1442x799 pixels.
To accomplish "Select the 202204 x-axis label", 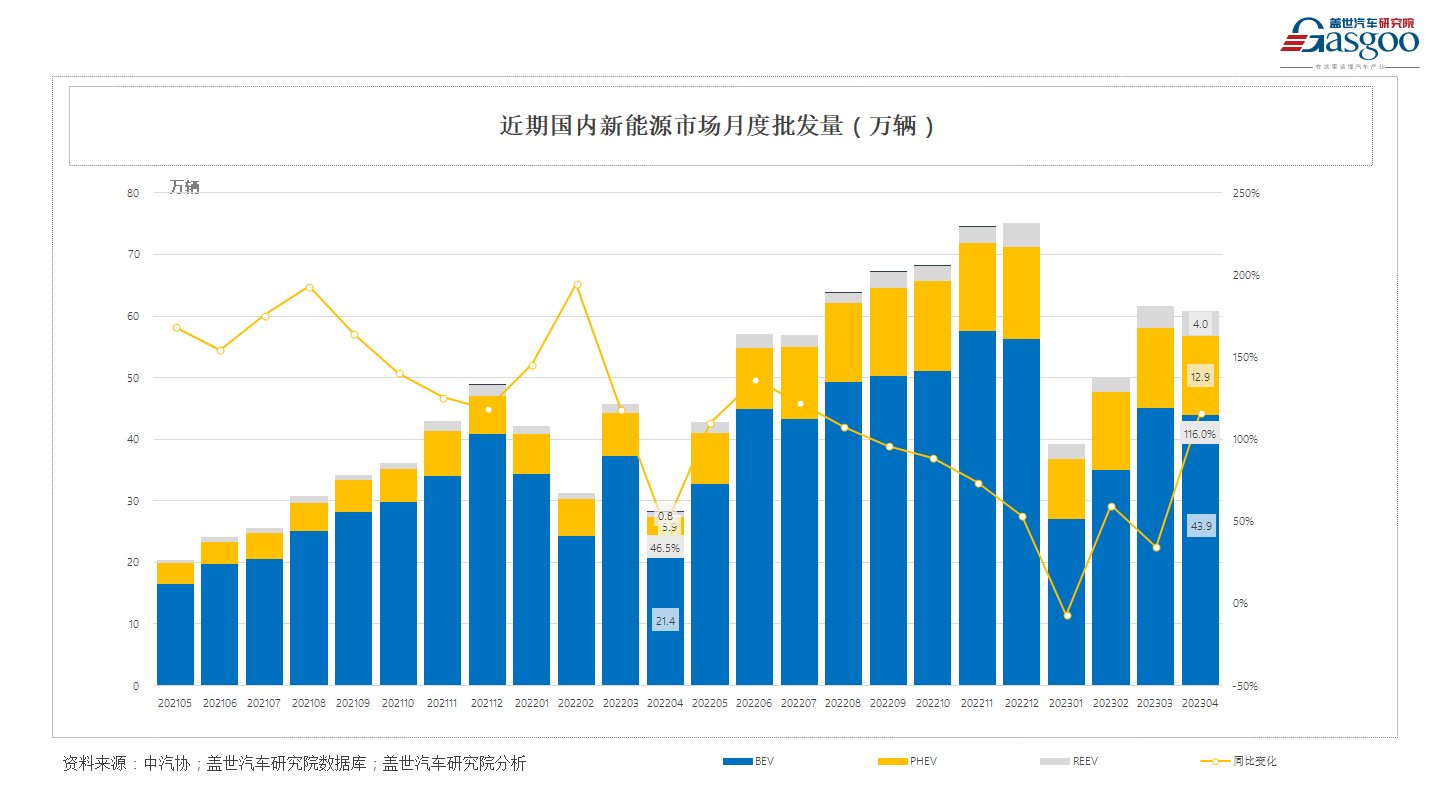I will click(666, 704).
